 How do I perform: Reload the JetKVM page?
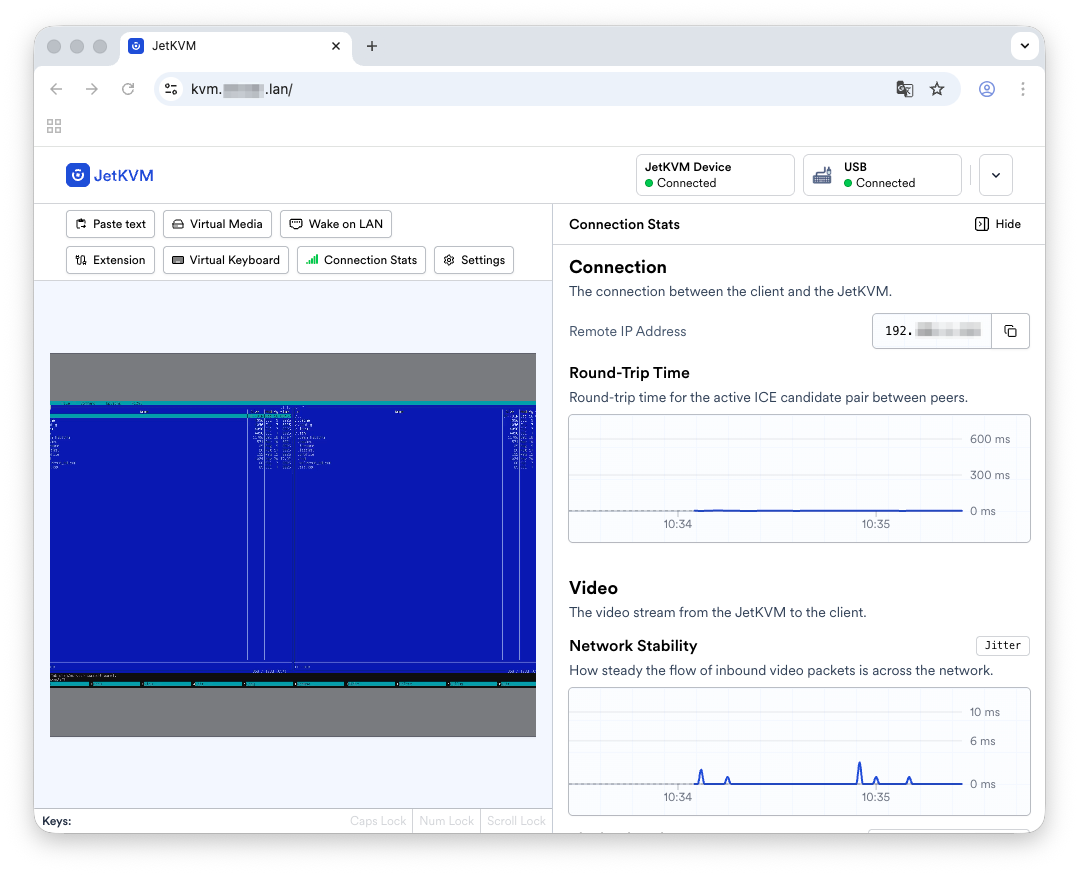128,89
